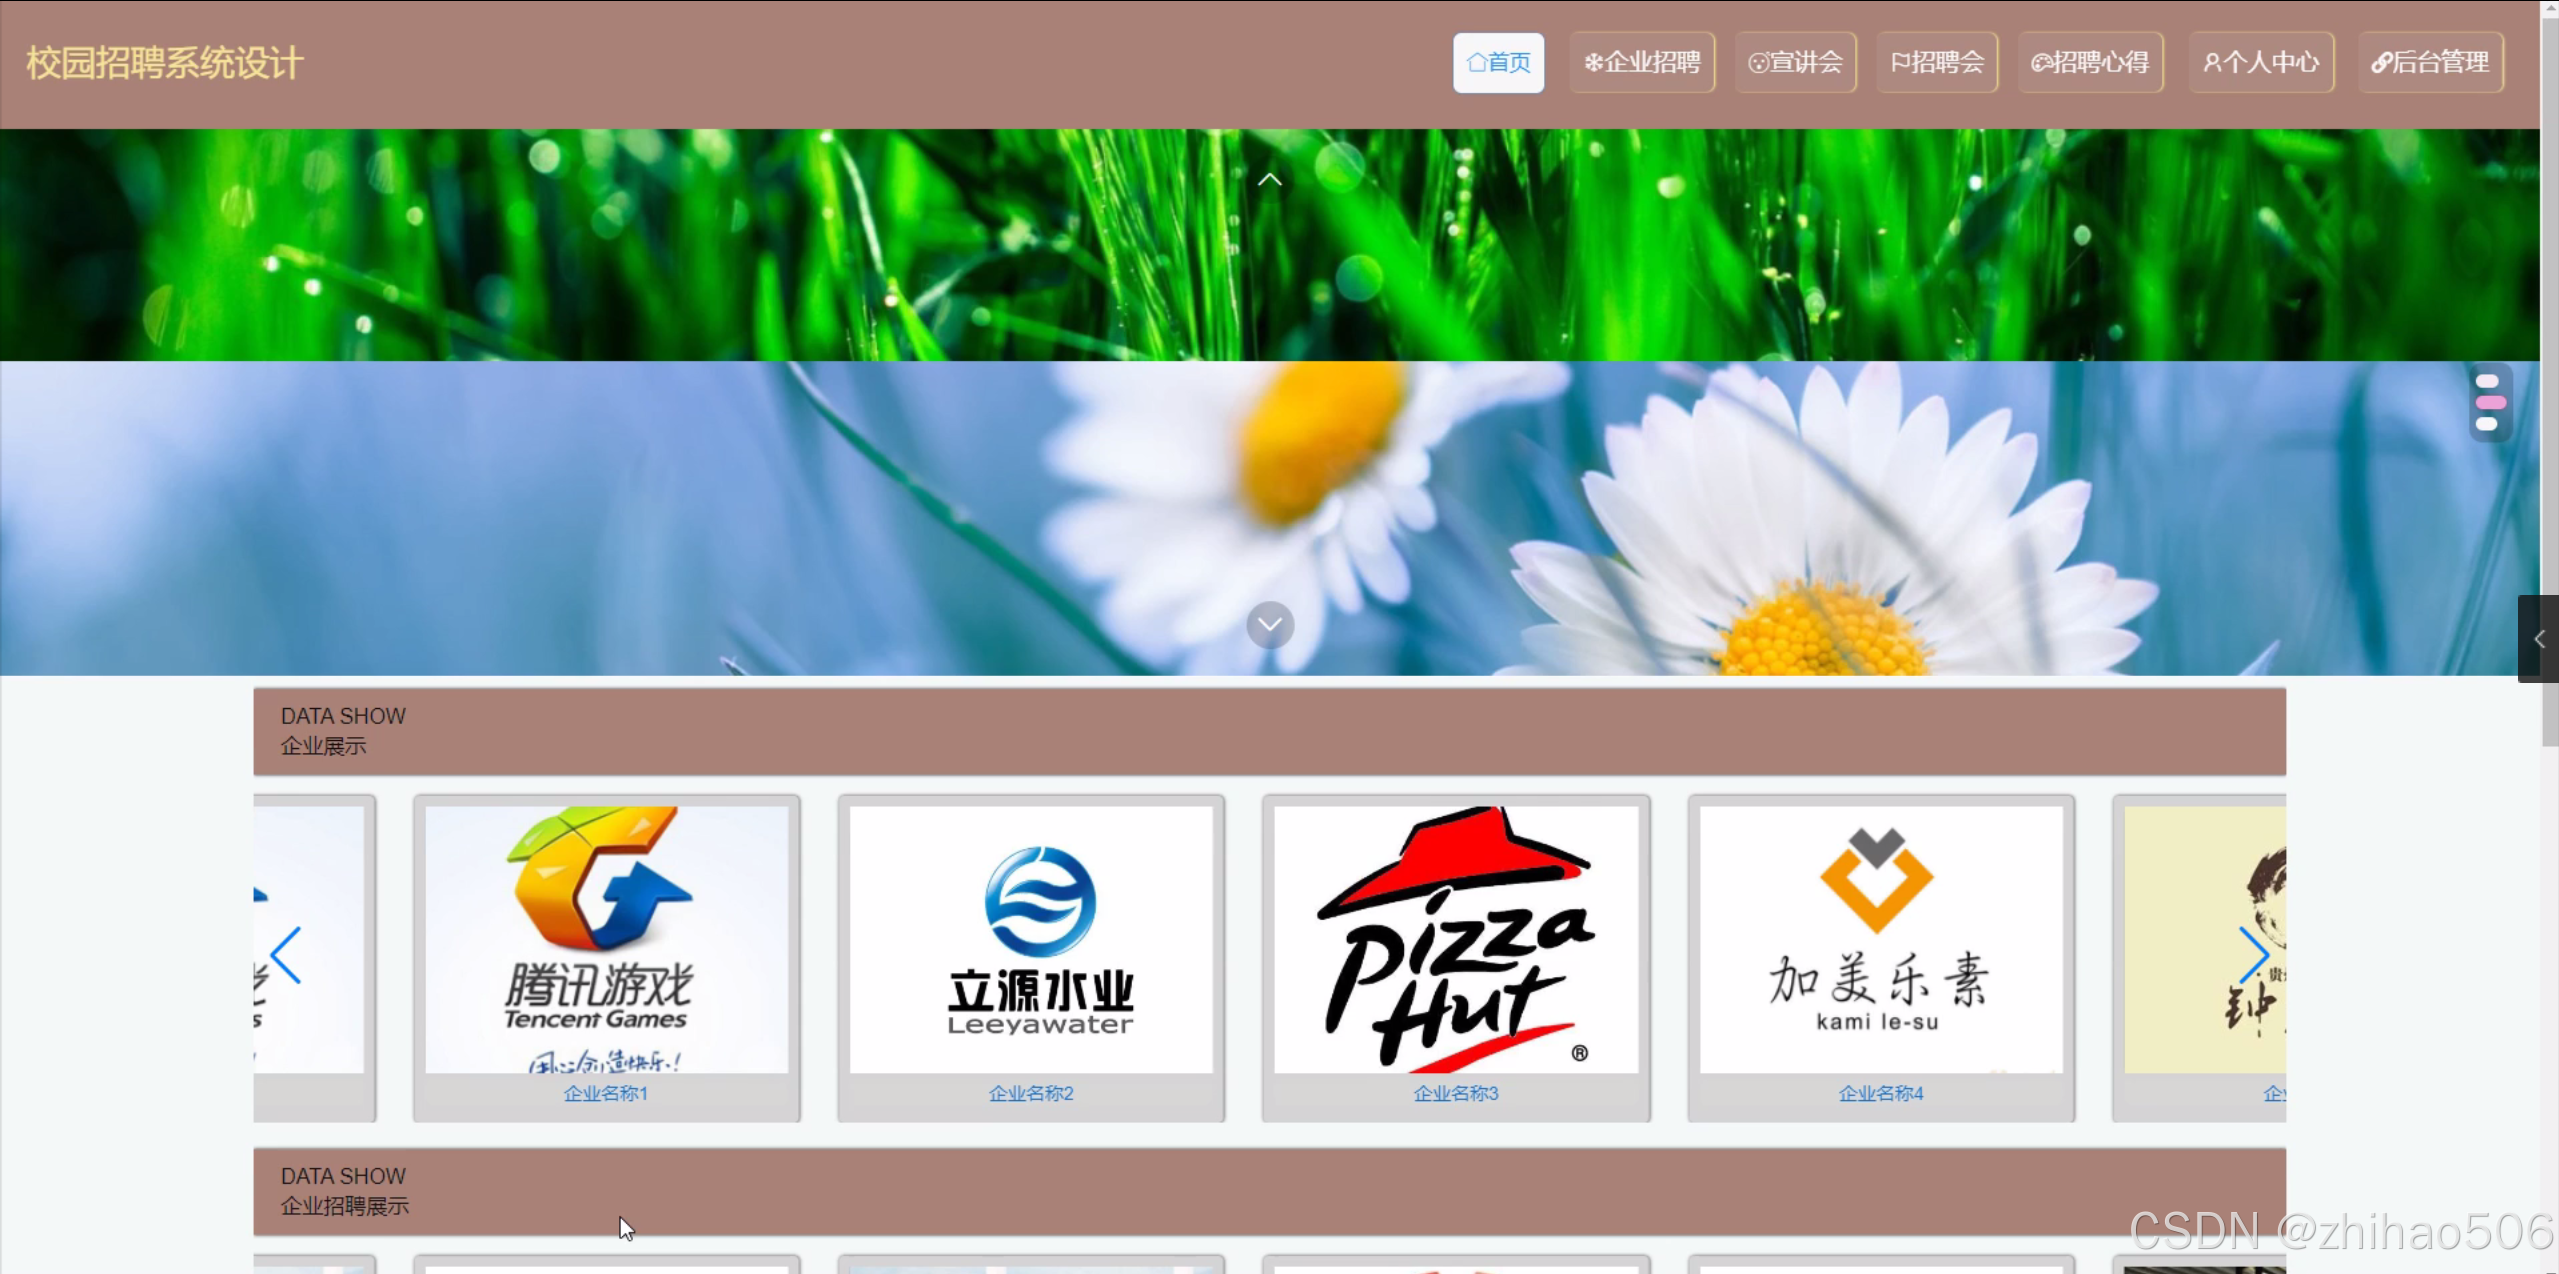This screenshot has width=2559, height=1274.
Task: Expand the collapsed right side panel arrow
Action: click(2538, 639)
